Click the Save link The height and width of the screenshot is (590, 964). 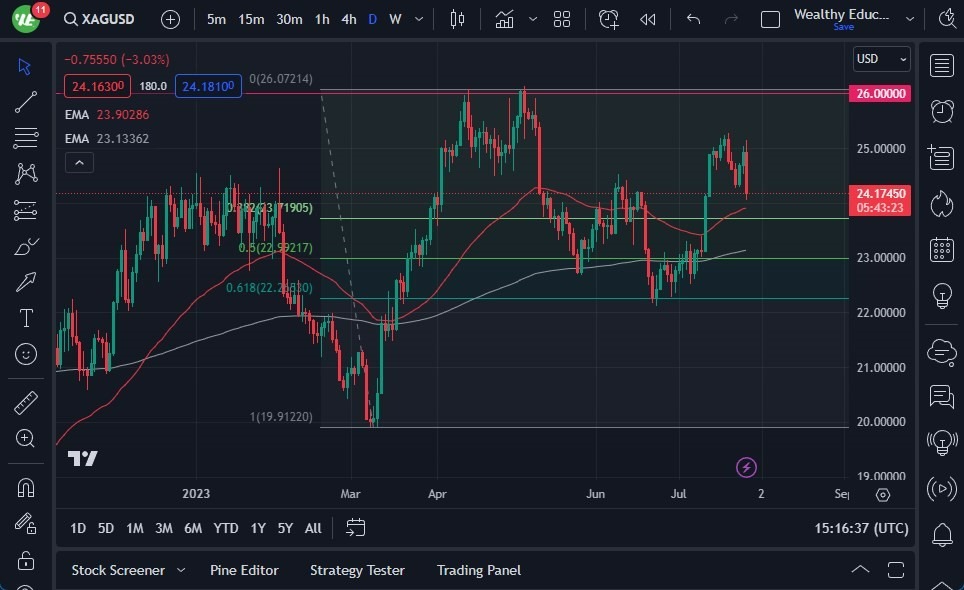(x=845, y=27)
